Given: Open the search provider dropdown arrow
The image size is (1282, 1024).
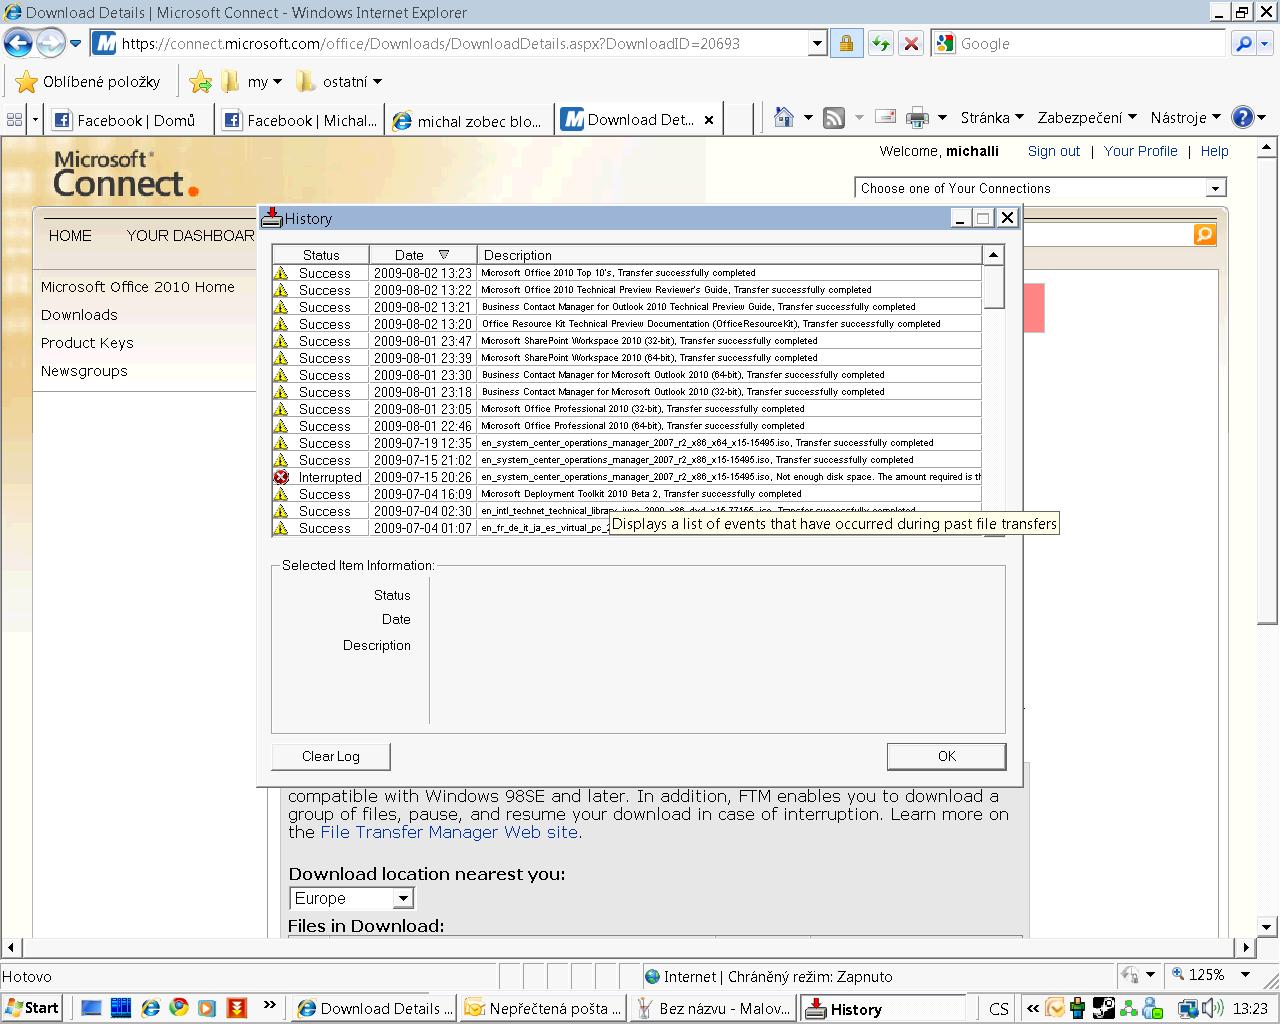Looking at the screenshot, I should click(x=1265, y=43).
